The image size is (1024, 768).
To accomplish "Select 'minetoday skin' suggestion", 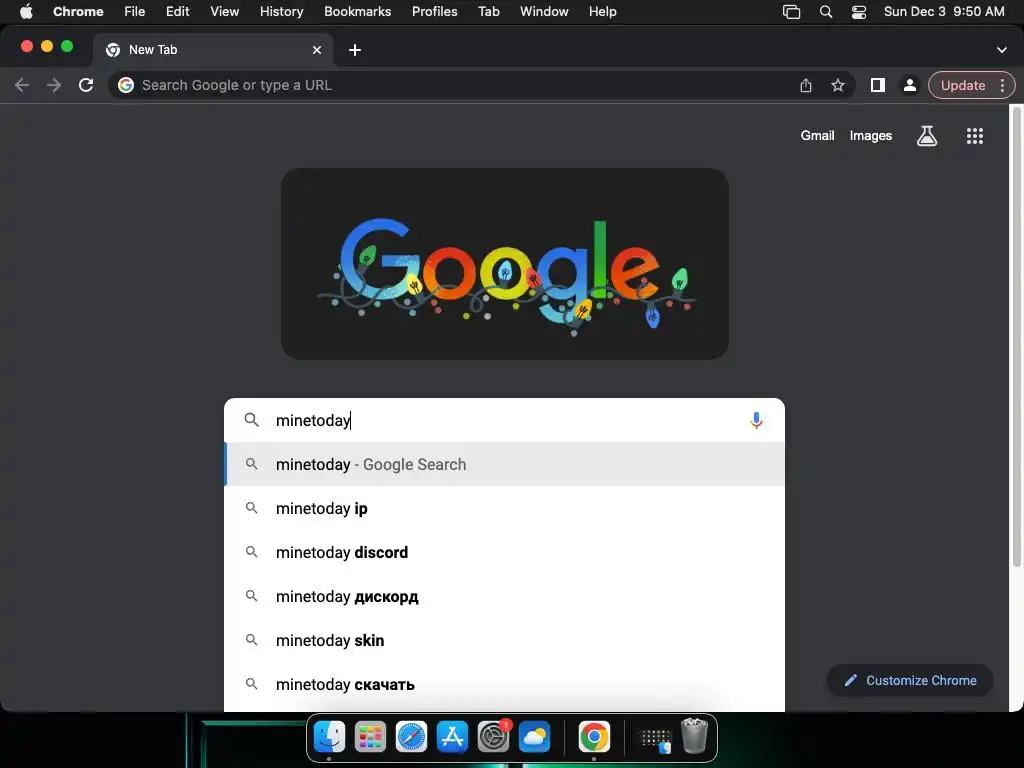I will [504, 640].
